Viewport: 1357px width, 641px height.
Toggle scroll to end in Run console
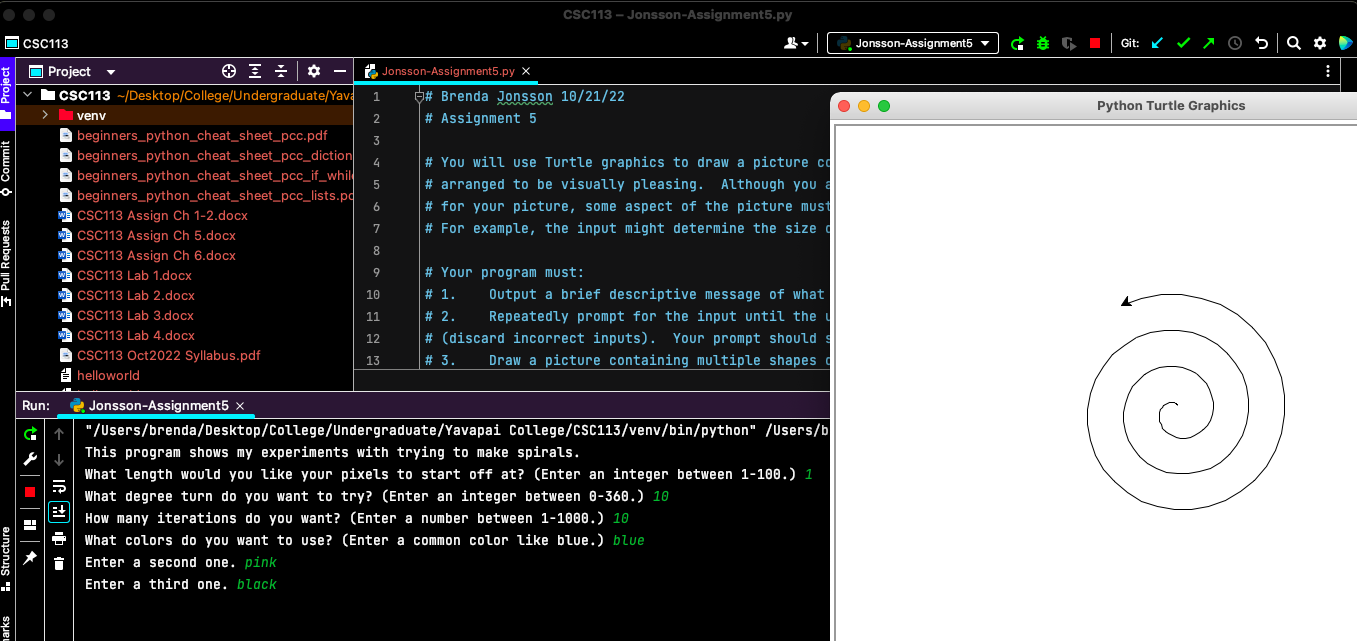(59, 511)
